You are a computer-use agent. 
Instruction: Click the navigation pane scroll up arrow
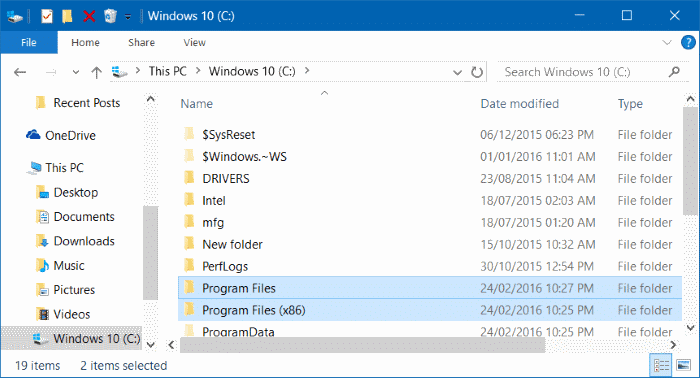[x=151, y=99]
